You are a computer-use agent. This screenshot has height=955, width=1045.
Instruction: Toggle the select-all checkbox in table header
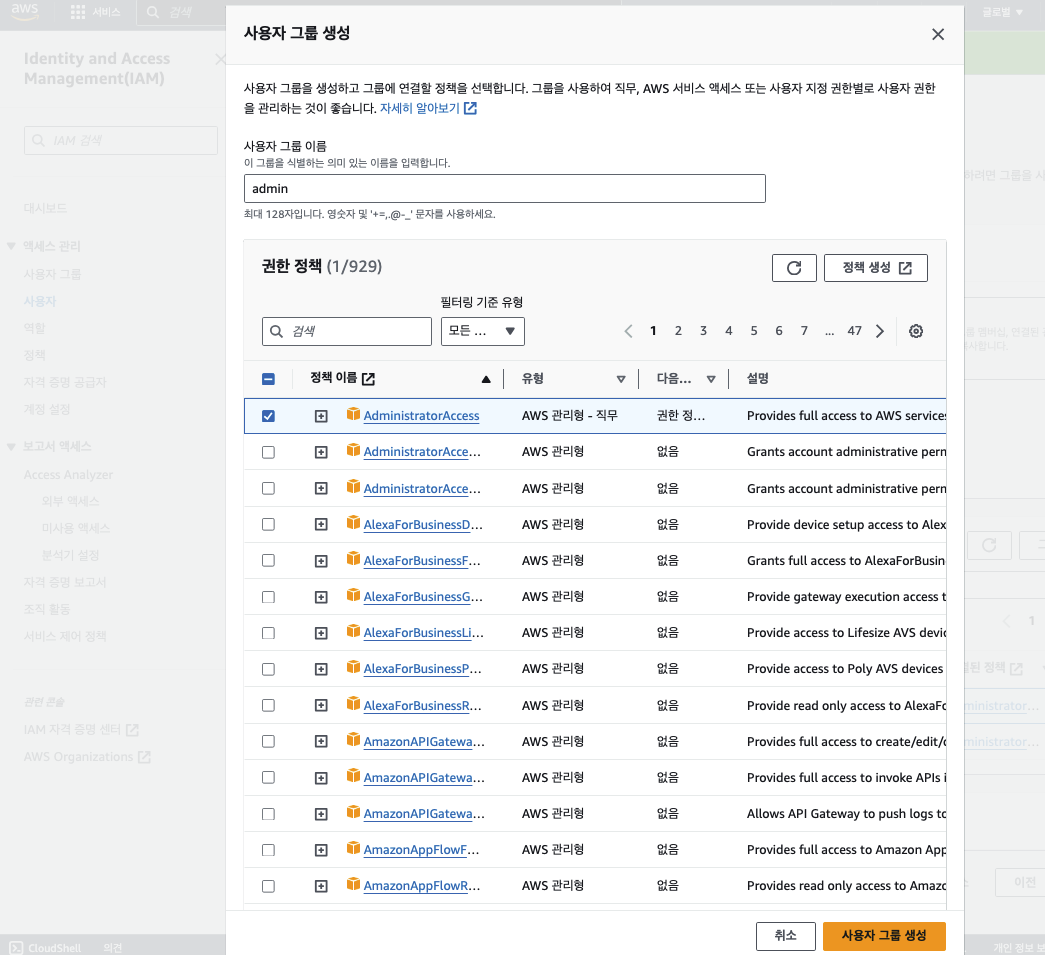click(x=268, y=379)
